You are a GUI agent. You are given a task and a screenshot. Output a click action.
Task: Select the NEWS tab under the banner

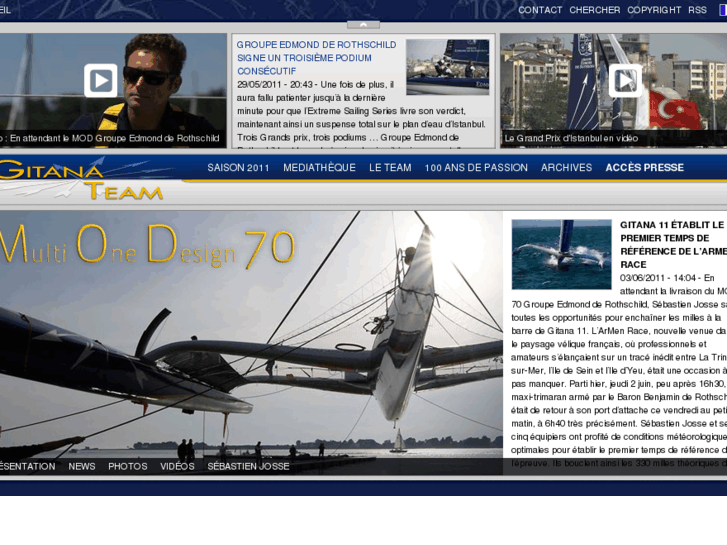point(82,466)
